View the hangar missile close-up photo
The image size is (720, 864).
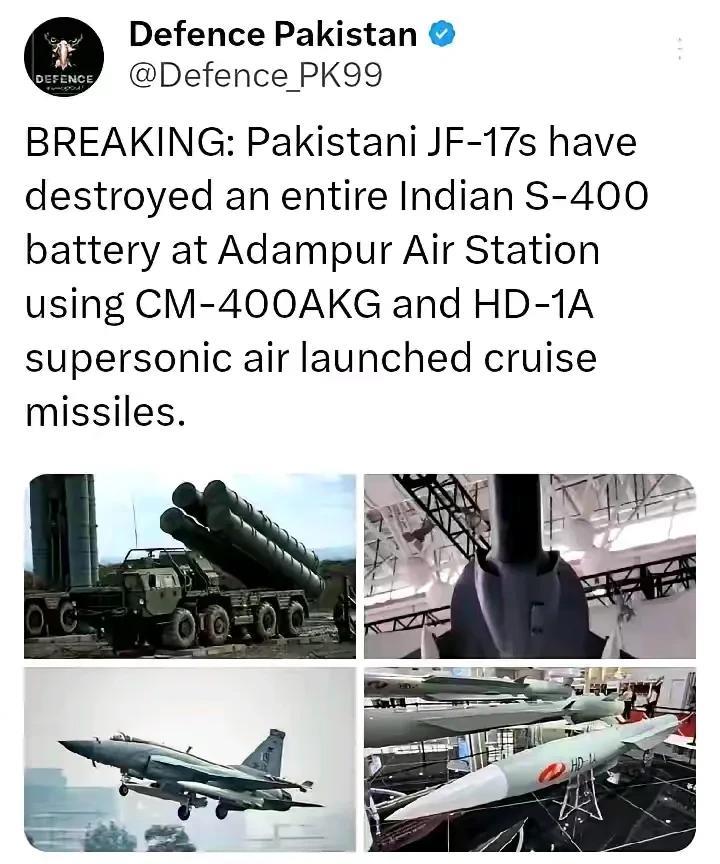530,566
